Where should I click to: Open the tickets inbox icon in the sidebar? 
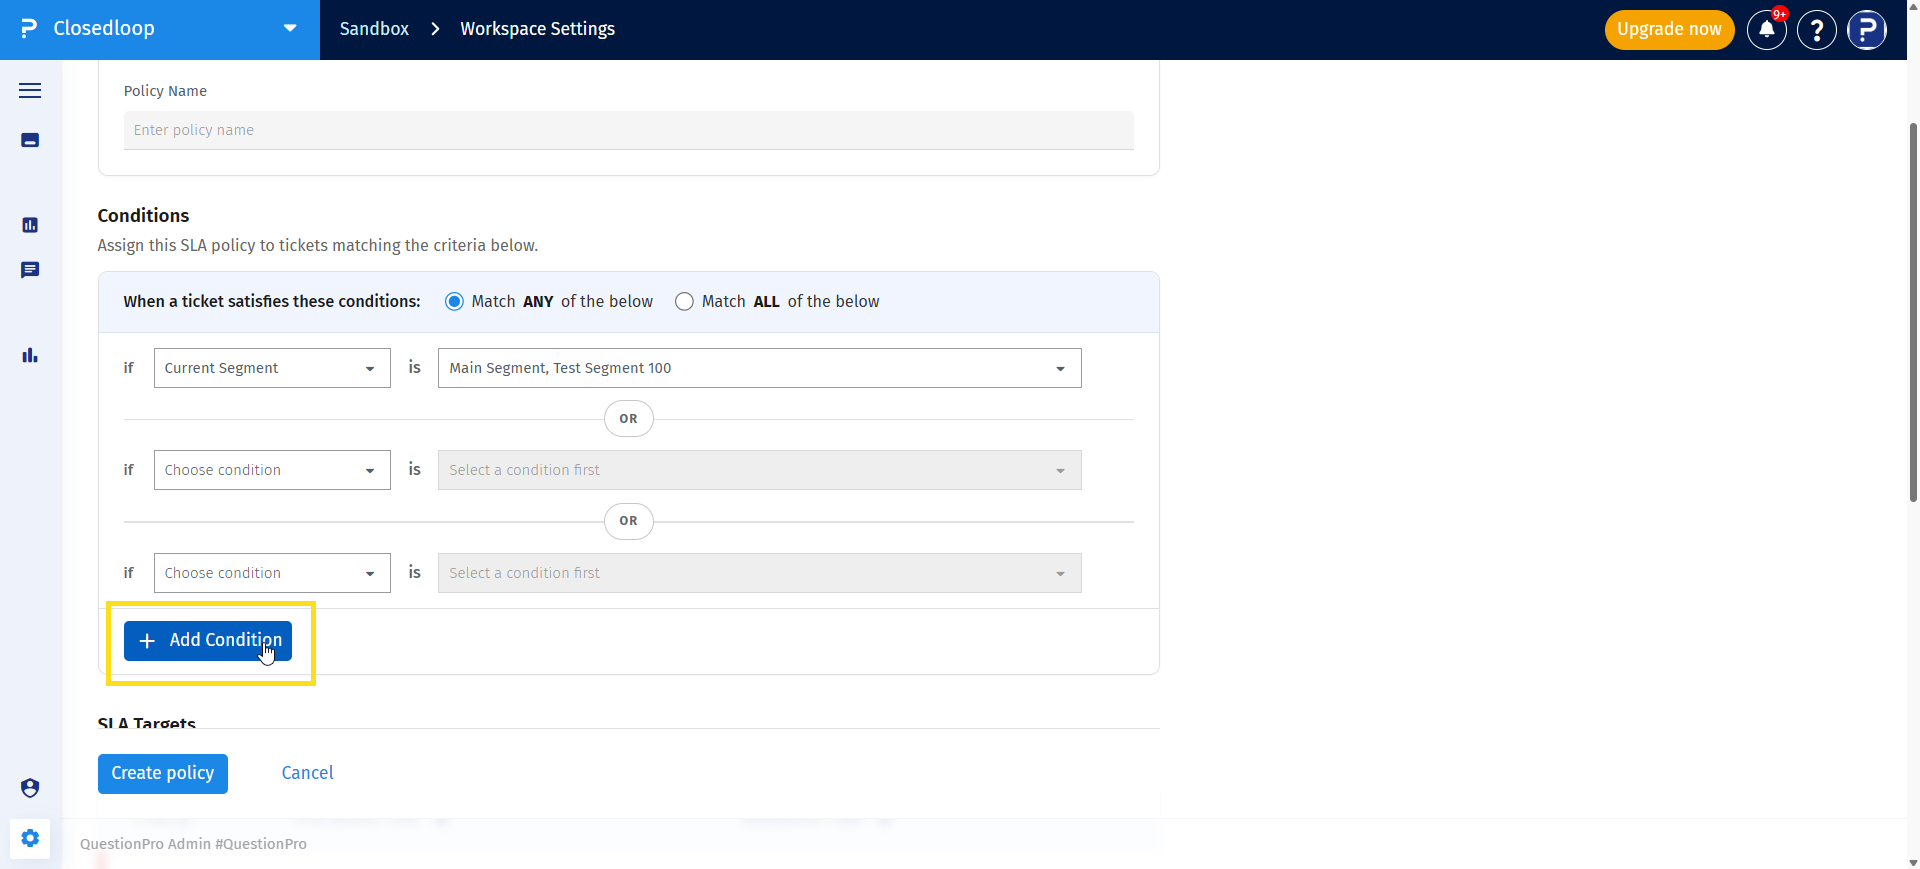click(30, 140)
